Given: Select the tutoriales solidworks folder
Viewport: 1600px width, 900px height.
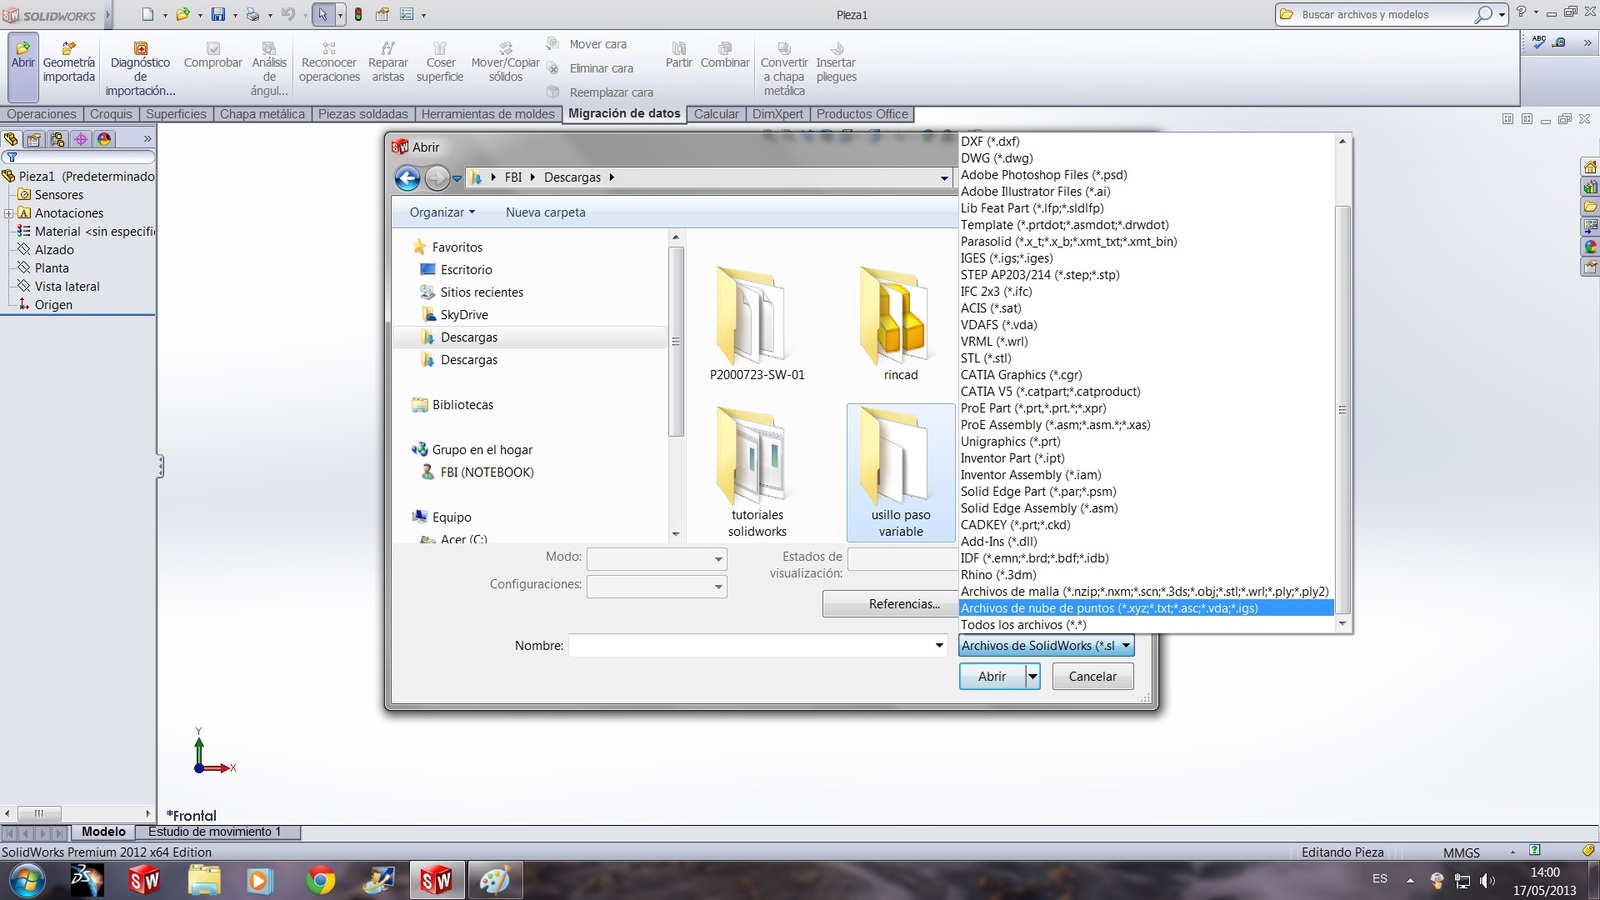Looking at the screenshot, I should pyautogui.click(x=757, y=472).
